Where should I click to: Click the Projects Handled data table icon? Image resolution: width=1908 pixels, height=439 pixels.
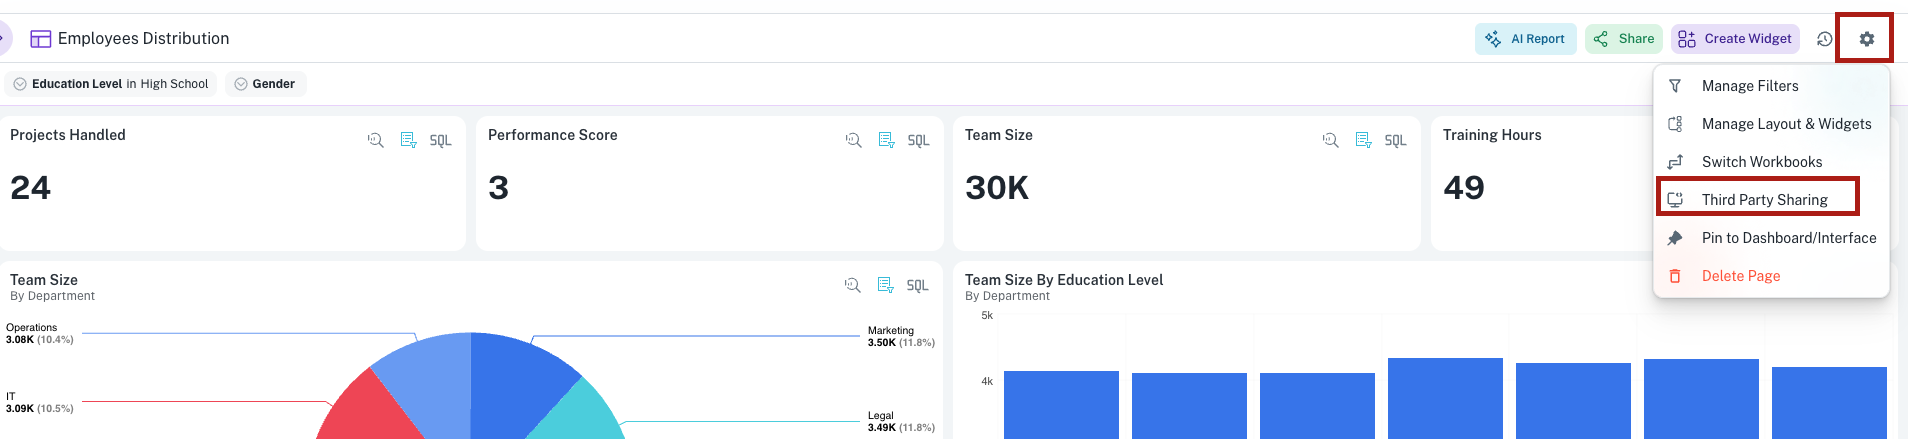pyautogui.click(x=408, y=140)
